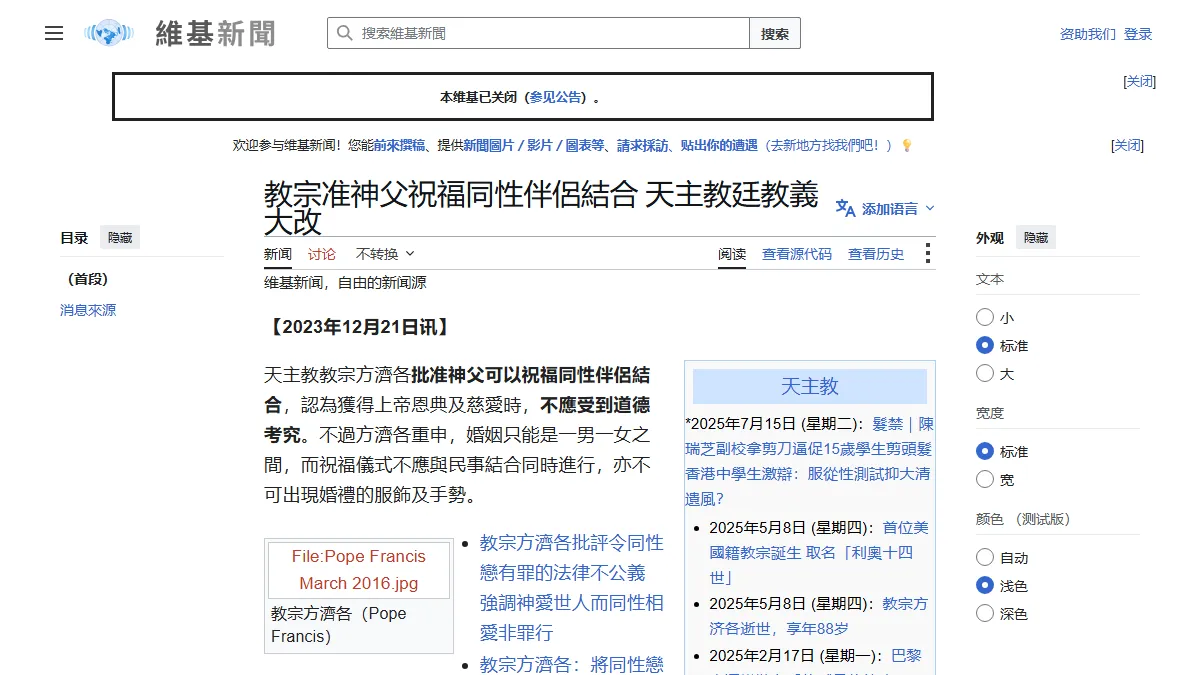This screenshot has width=1200, height=675.
Task: Open the 髮禁｜陳瑞芝副校 news link
Action: click(x=809, y=461)
